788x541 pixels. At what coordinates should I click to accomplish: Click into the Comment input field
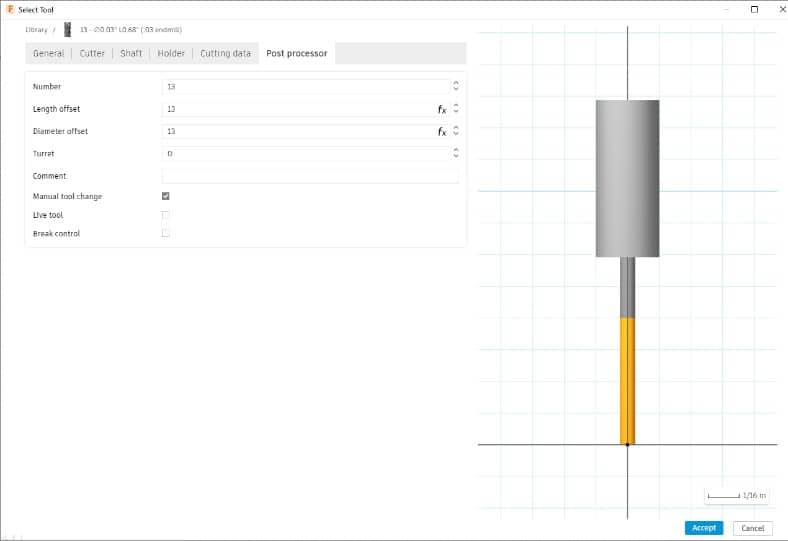[310, 176]
